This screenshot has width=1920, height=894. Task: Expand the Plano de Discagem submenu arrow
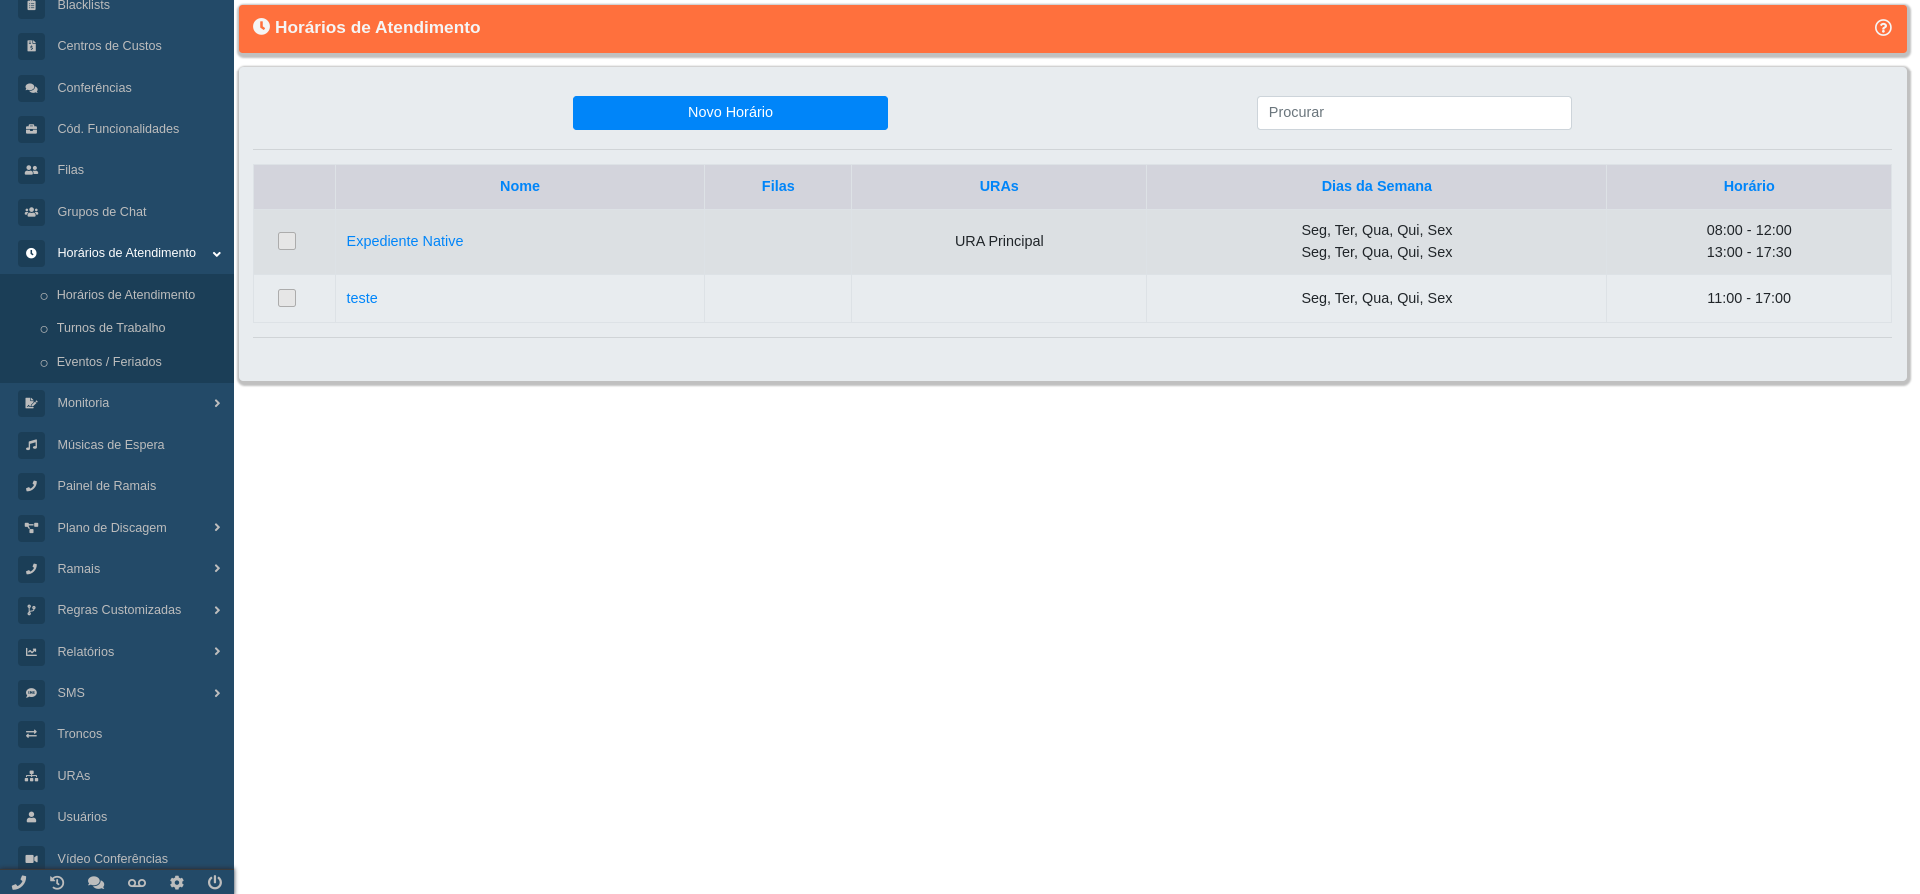coord(217,528)
